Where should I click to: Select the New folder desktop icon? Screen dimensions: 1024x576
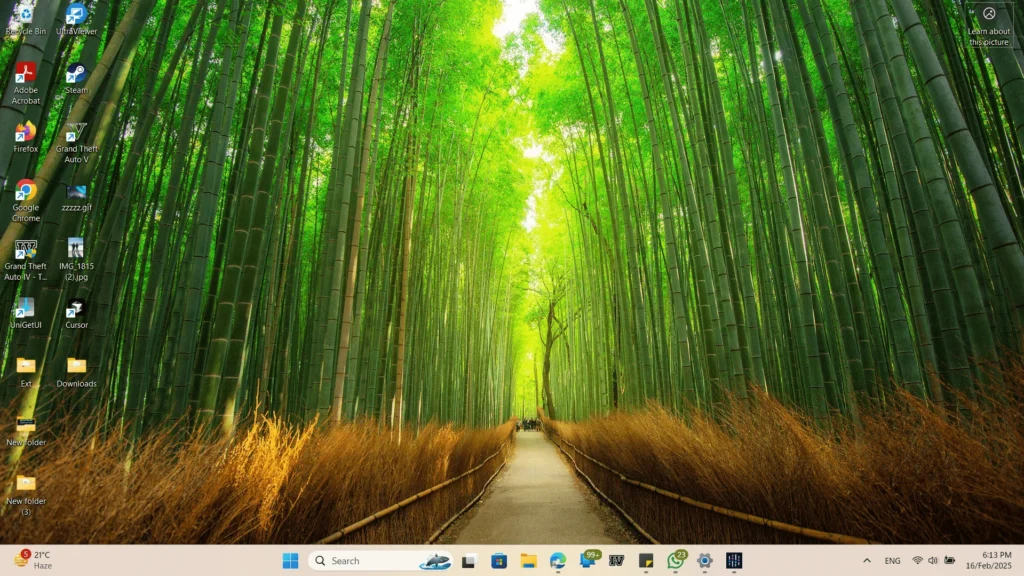(25, 431)
